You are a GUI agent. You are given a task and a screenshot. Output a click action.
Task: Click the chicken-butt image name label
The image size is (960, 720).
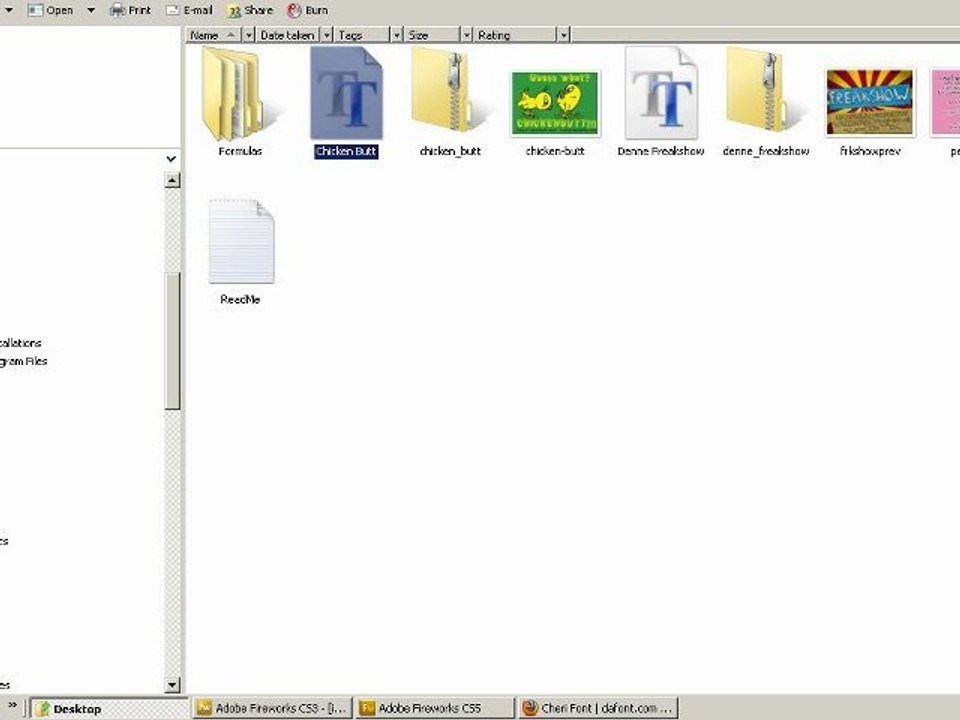555,151
